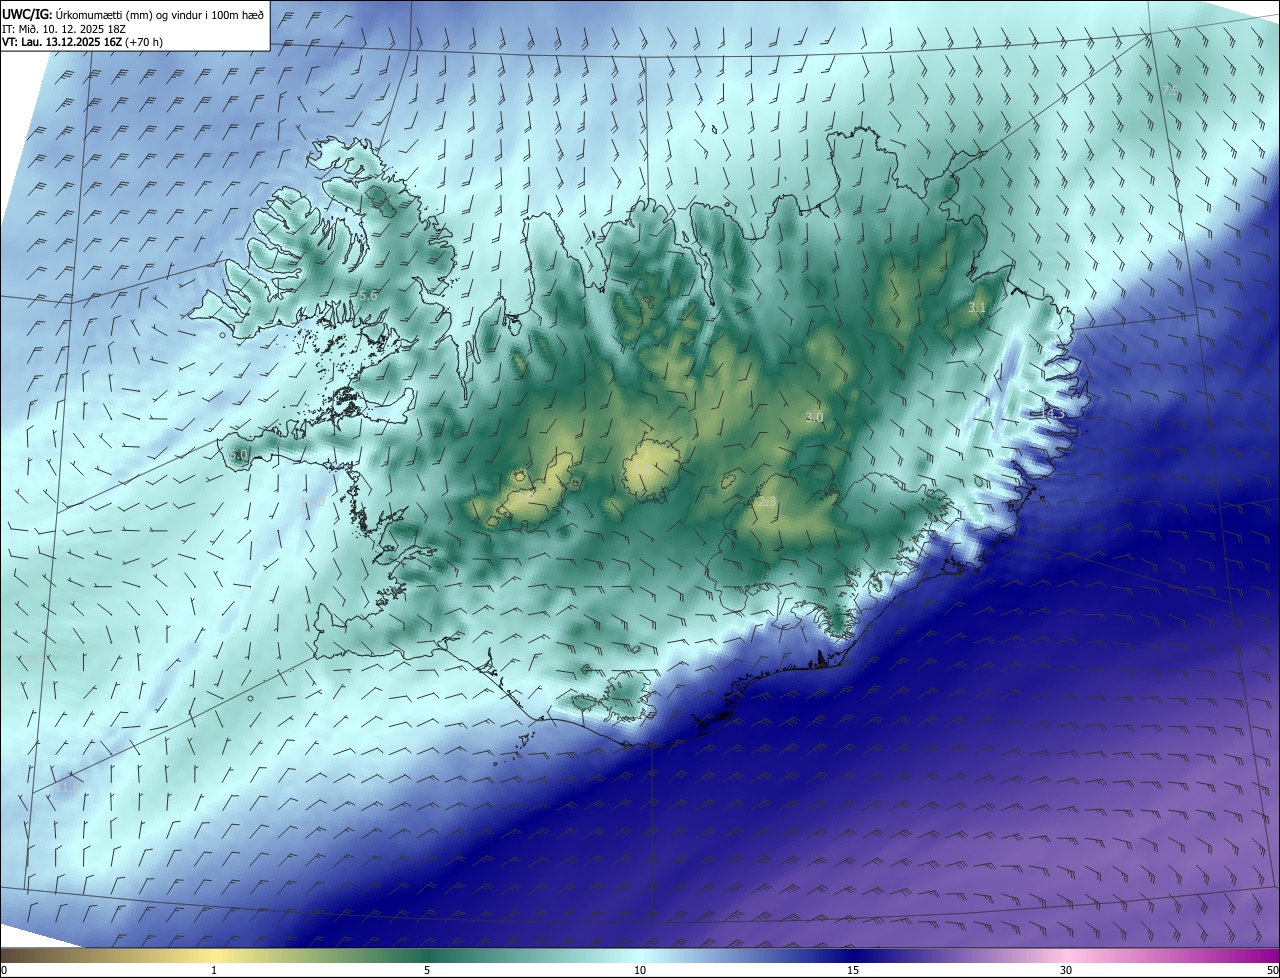Viewport: 1280px width, 978px height.
Task: Click the map value label '14.3'
Action: tap(1054, 413)
